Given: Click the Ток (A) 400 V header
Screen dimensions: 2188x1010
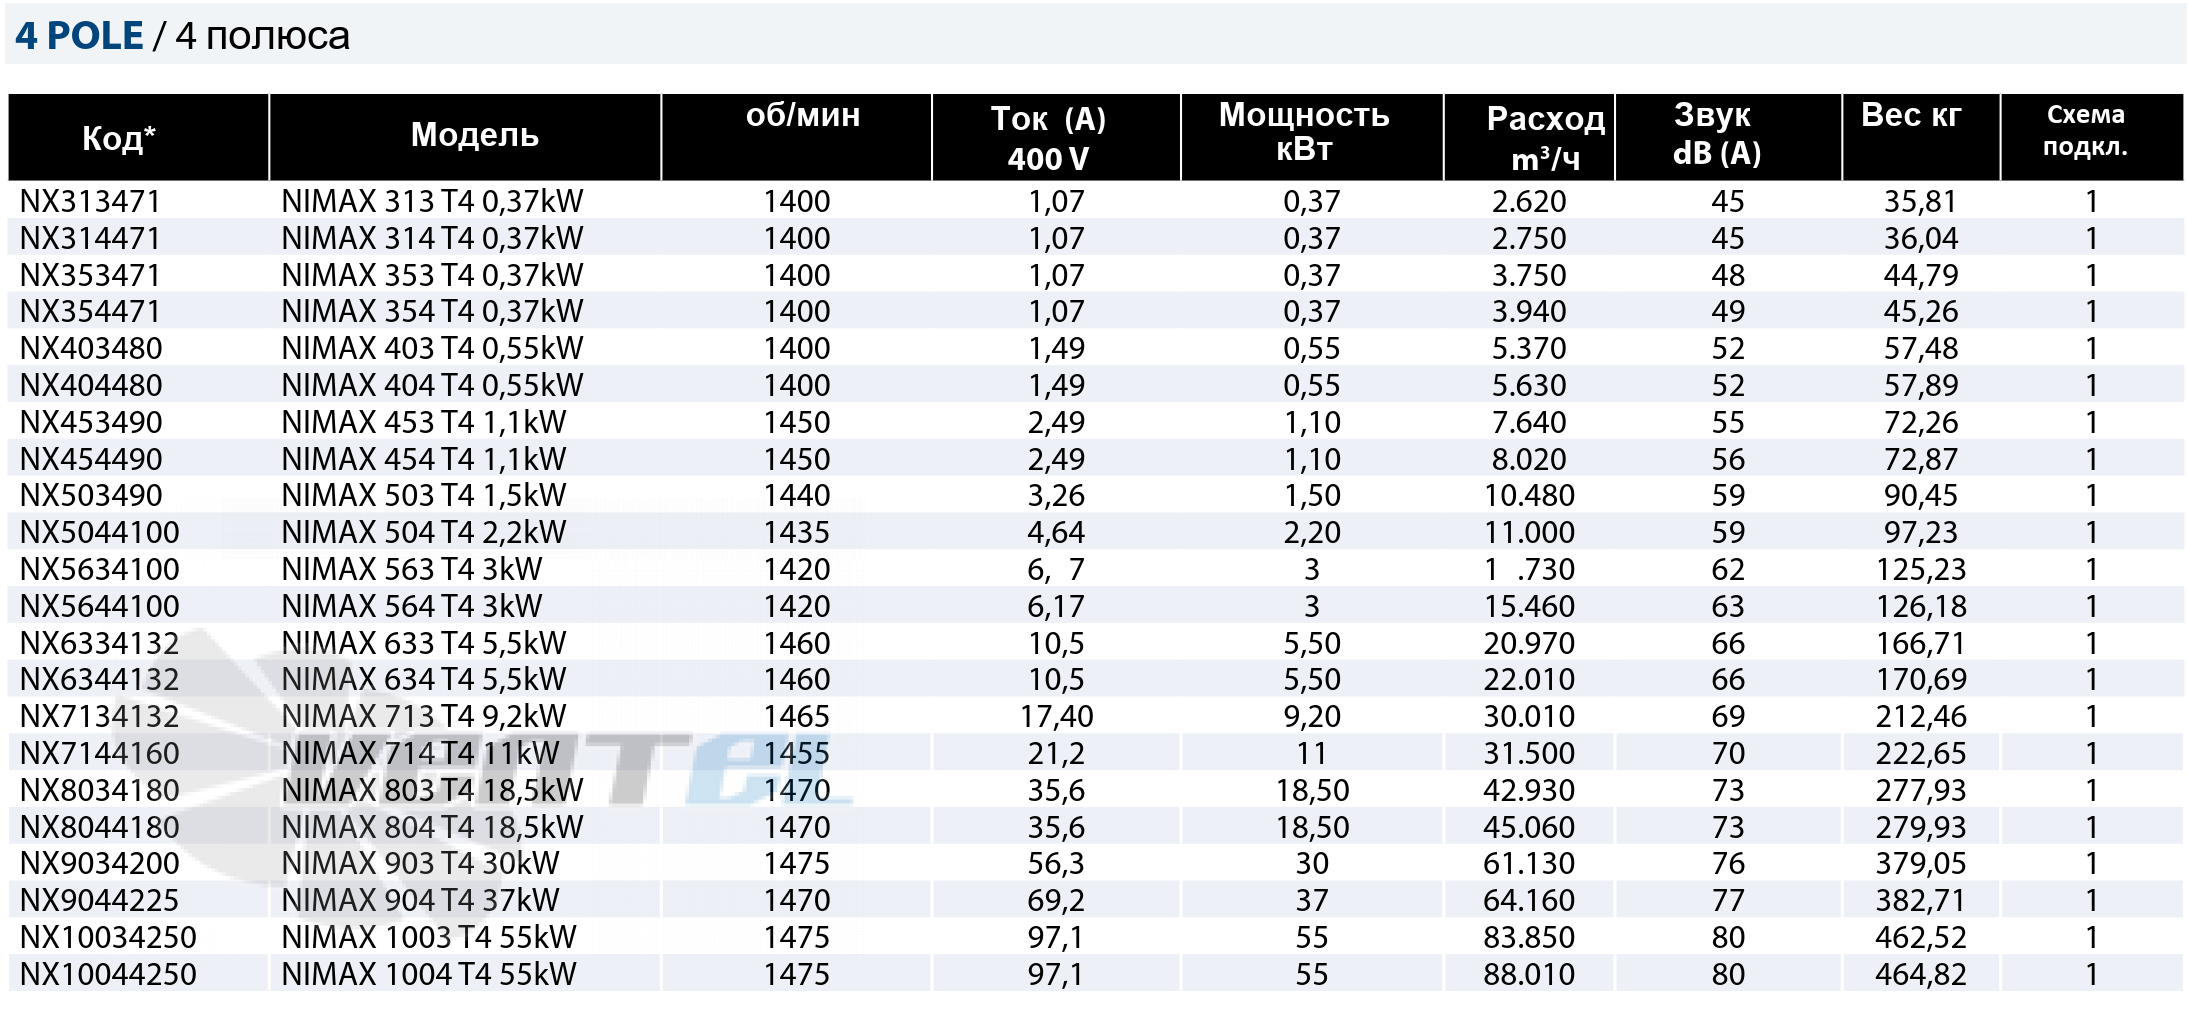Looking at the screenshot, I should [x=1048, y=138].
